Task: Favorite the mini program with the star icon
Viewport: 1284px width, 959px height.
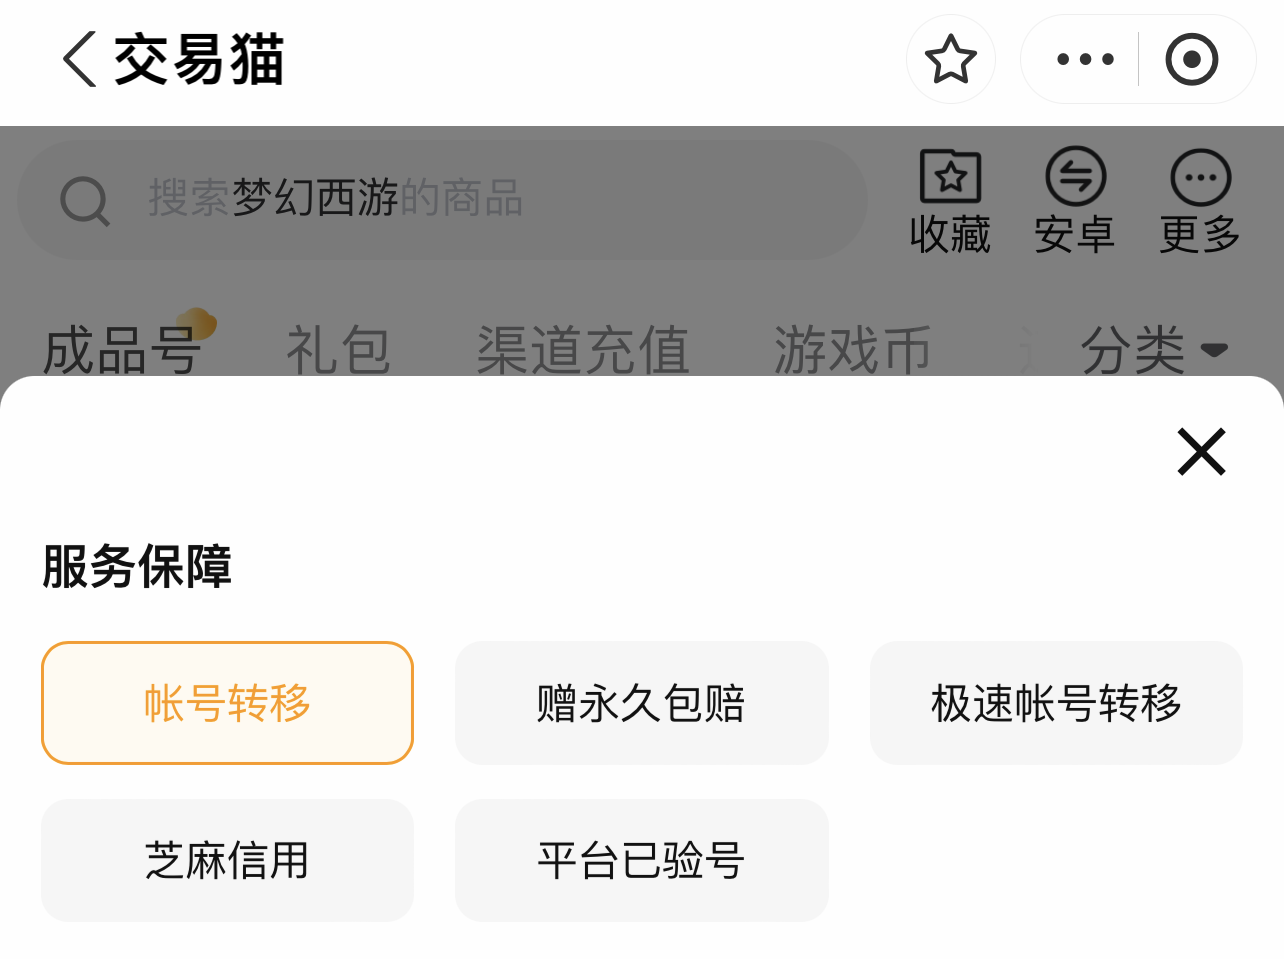Action: coord(950,59)
